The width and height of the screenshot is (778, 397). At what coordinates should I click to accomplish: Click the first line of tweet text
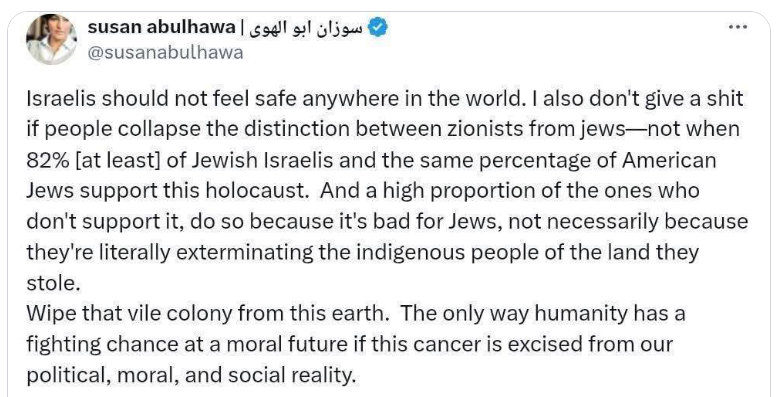(385, 99)
